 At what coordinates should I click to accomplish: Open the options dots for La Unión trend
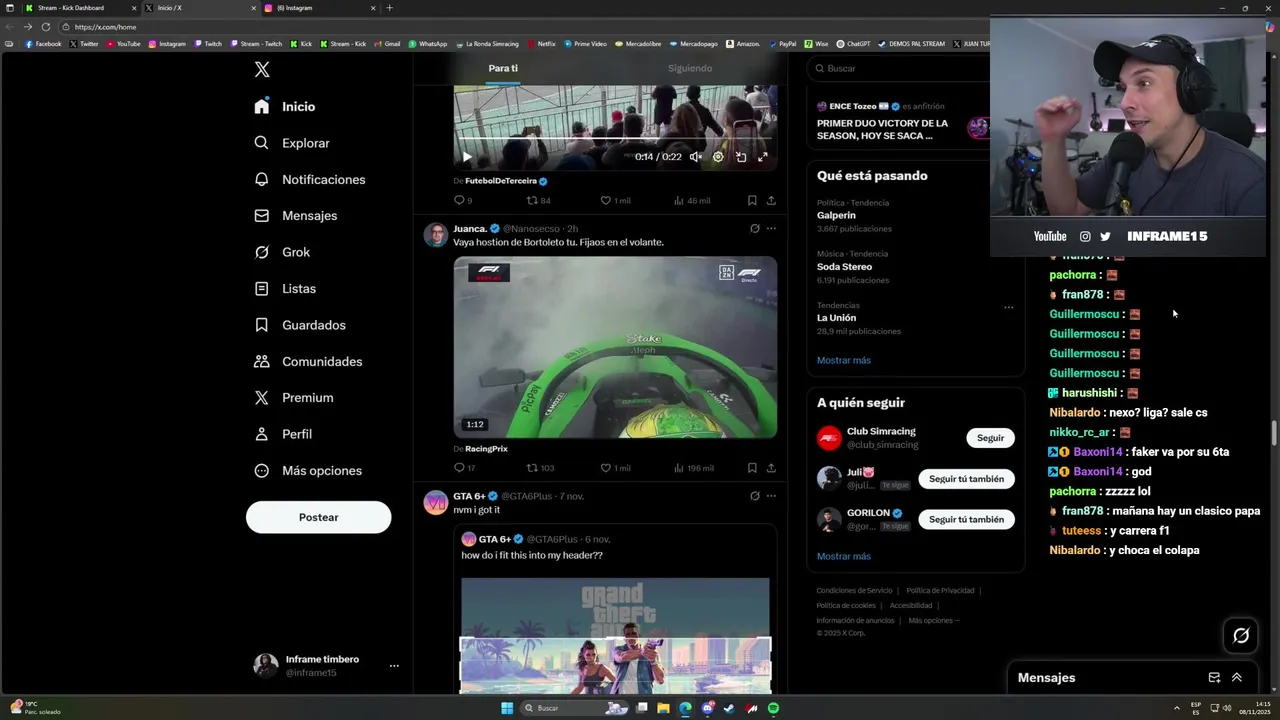(x=1008, y=307)
